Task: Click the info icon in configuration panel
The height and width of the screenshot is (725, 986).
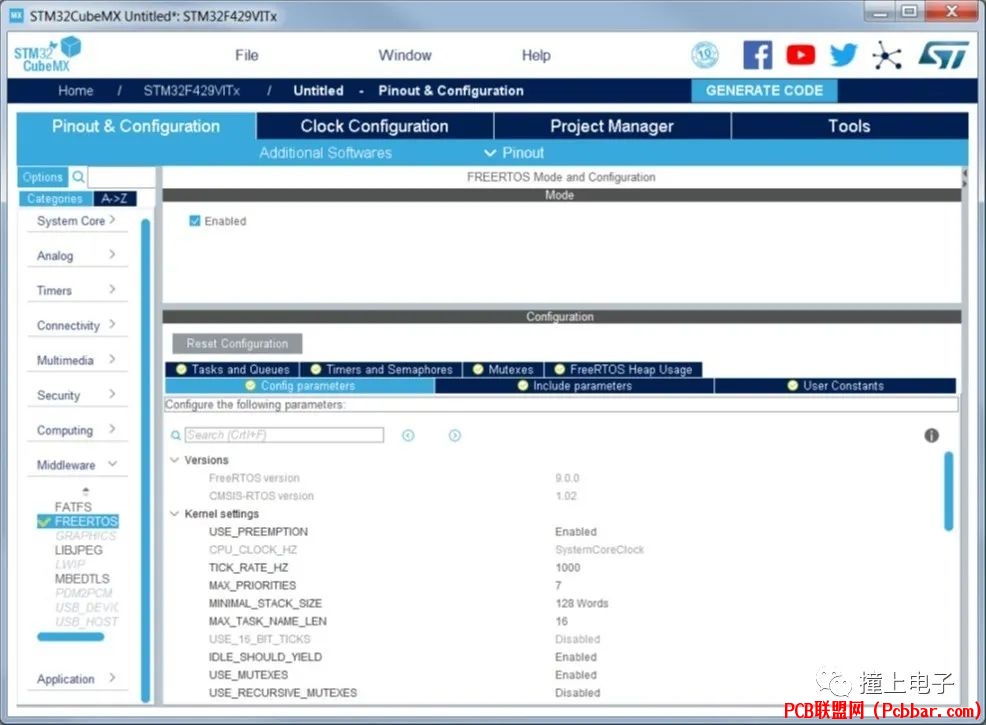Action: tap(931, 435)
